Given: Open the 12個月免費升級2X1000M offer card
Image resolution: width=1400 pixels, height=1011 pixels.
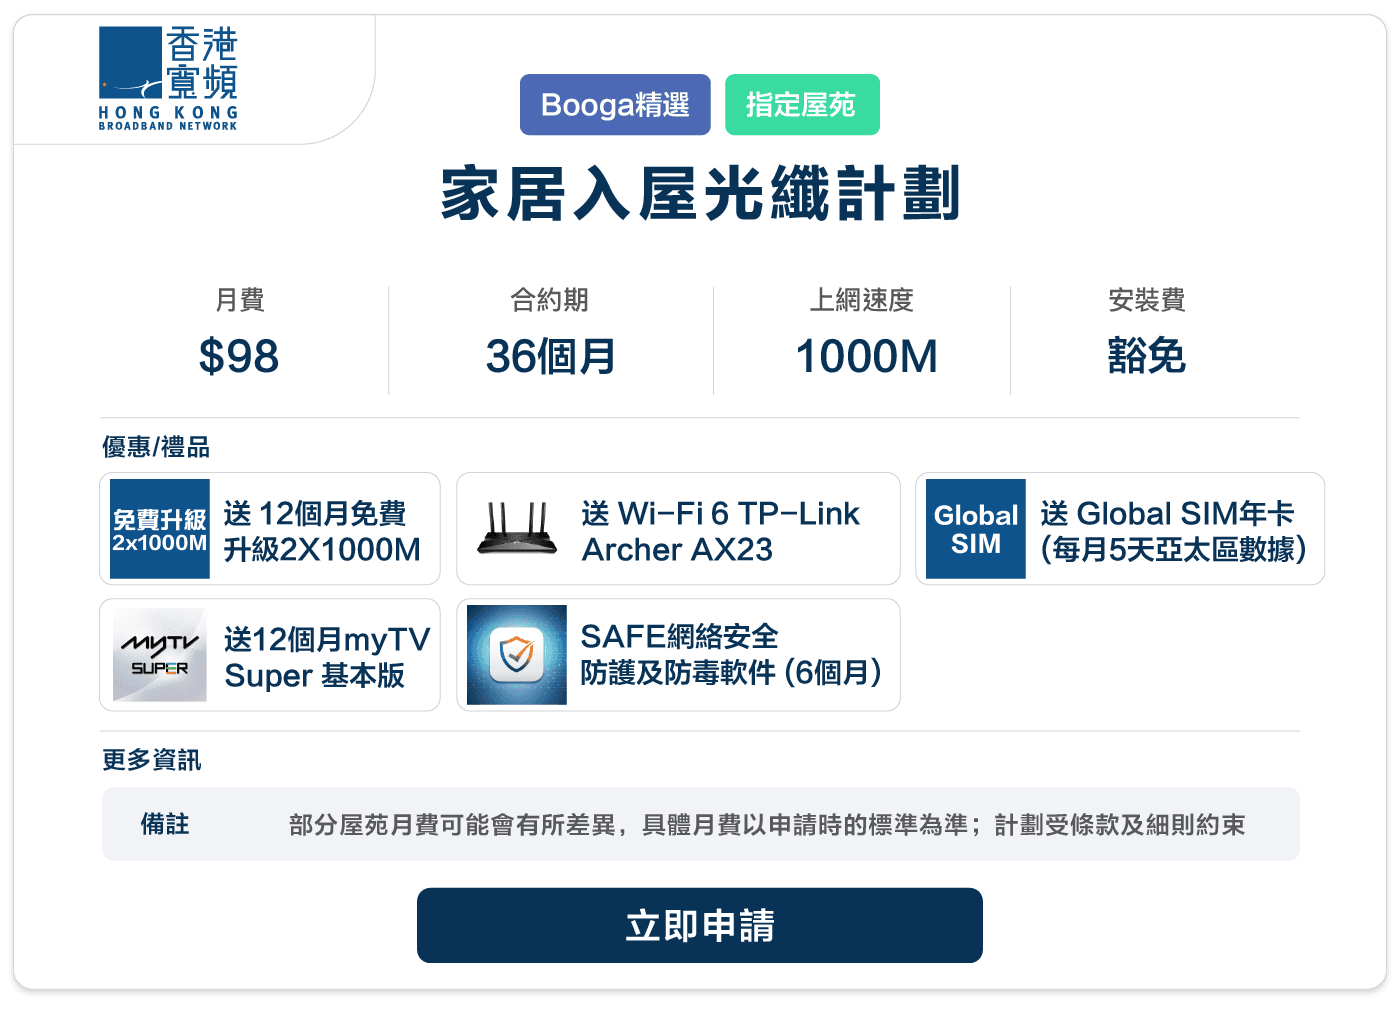Looking at the screenshot, I should tap(270, 528).
